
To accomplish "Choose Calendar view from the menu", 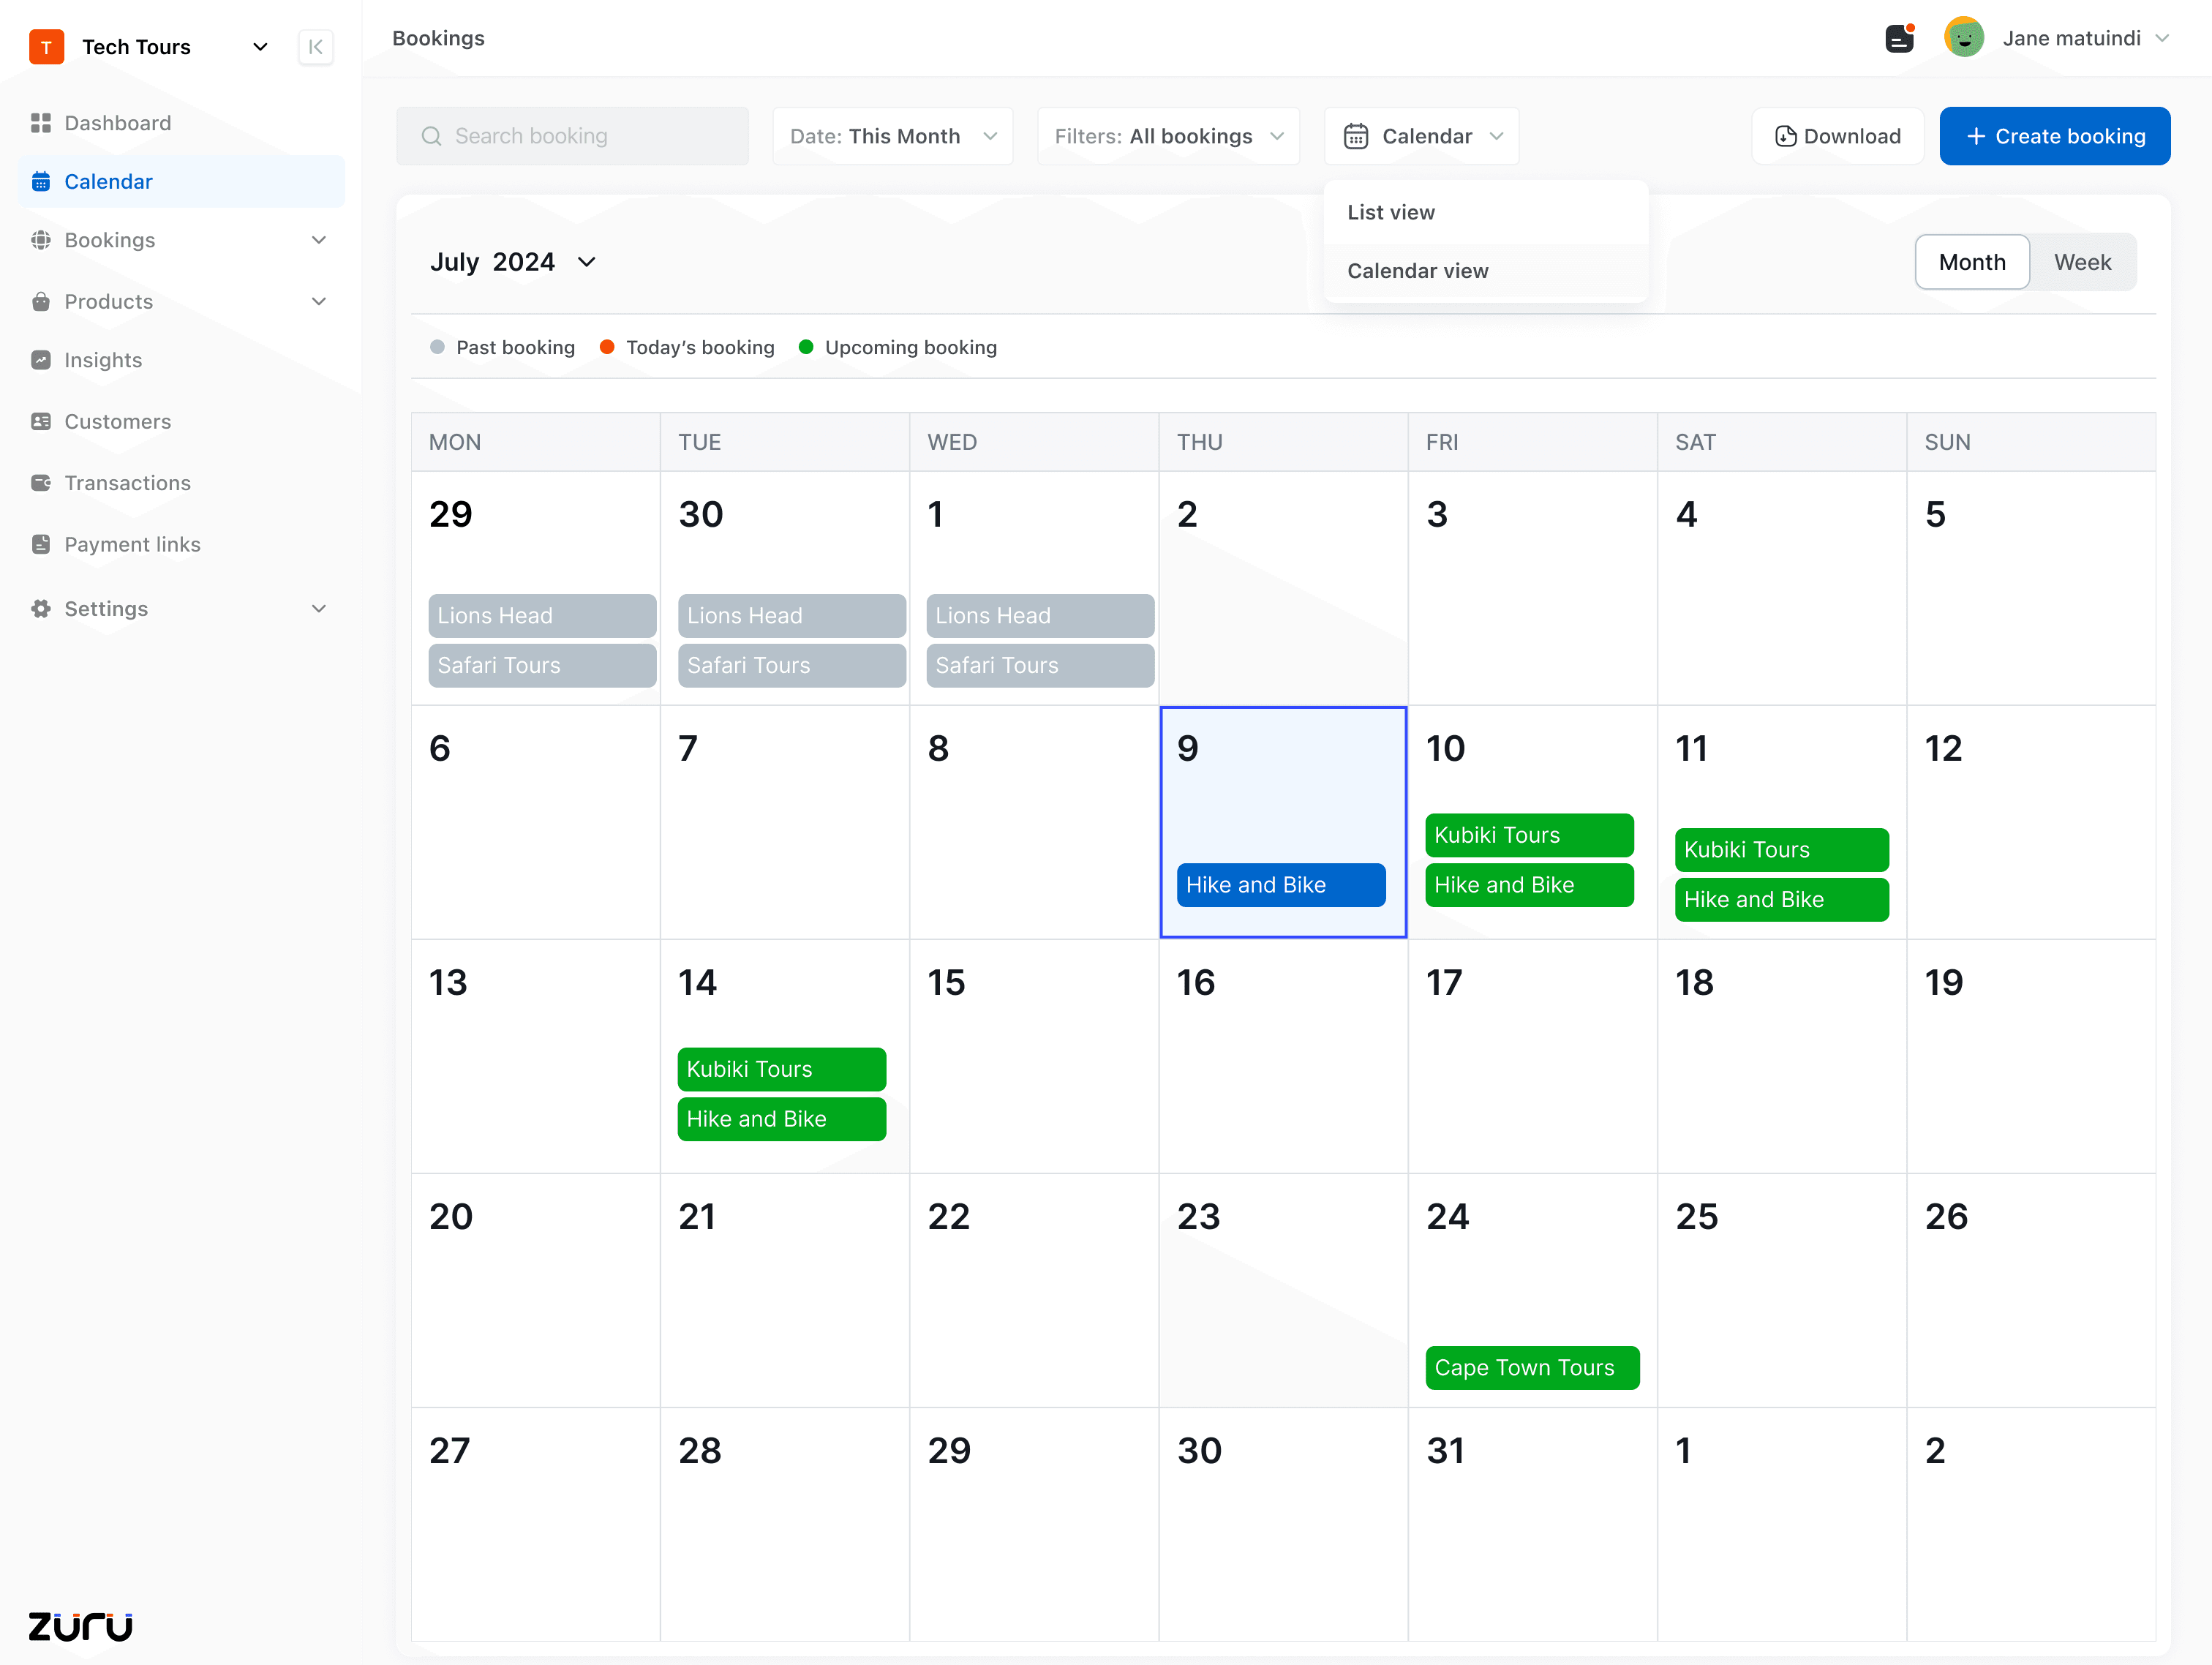I will pos(1417,271).
